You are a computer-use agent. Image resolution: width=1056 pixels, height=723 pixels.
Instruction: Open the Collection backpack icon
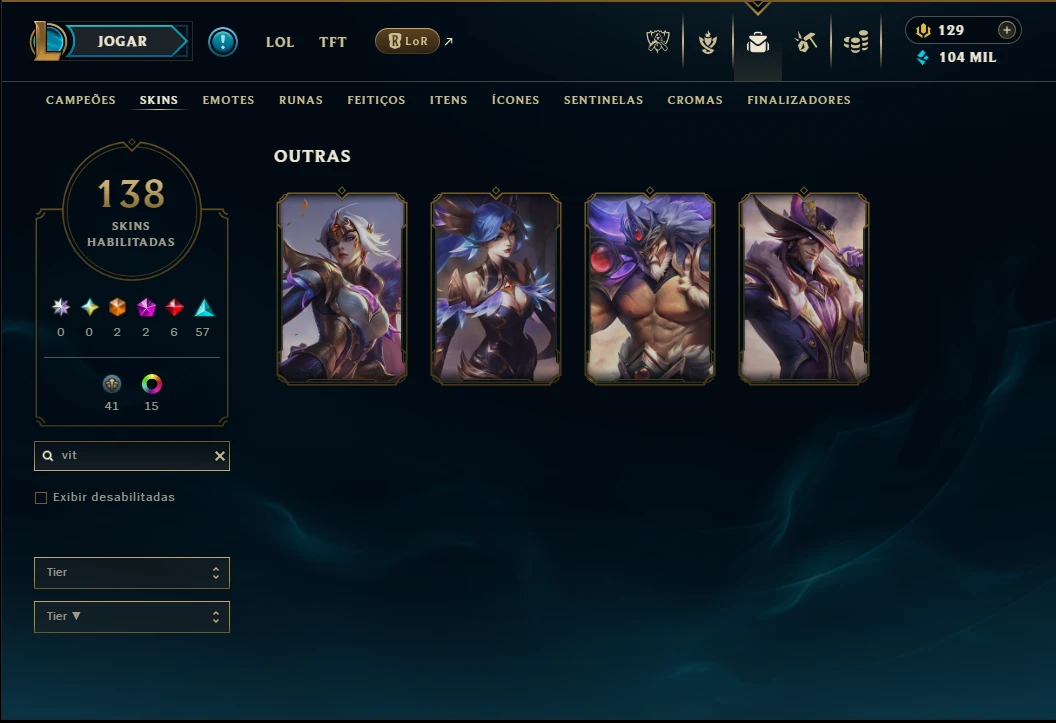(758, 42)
